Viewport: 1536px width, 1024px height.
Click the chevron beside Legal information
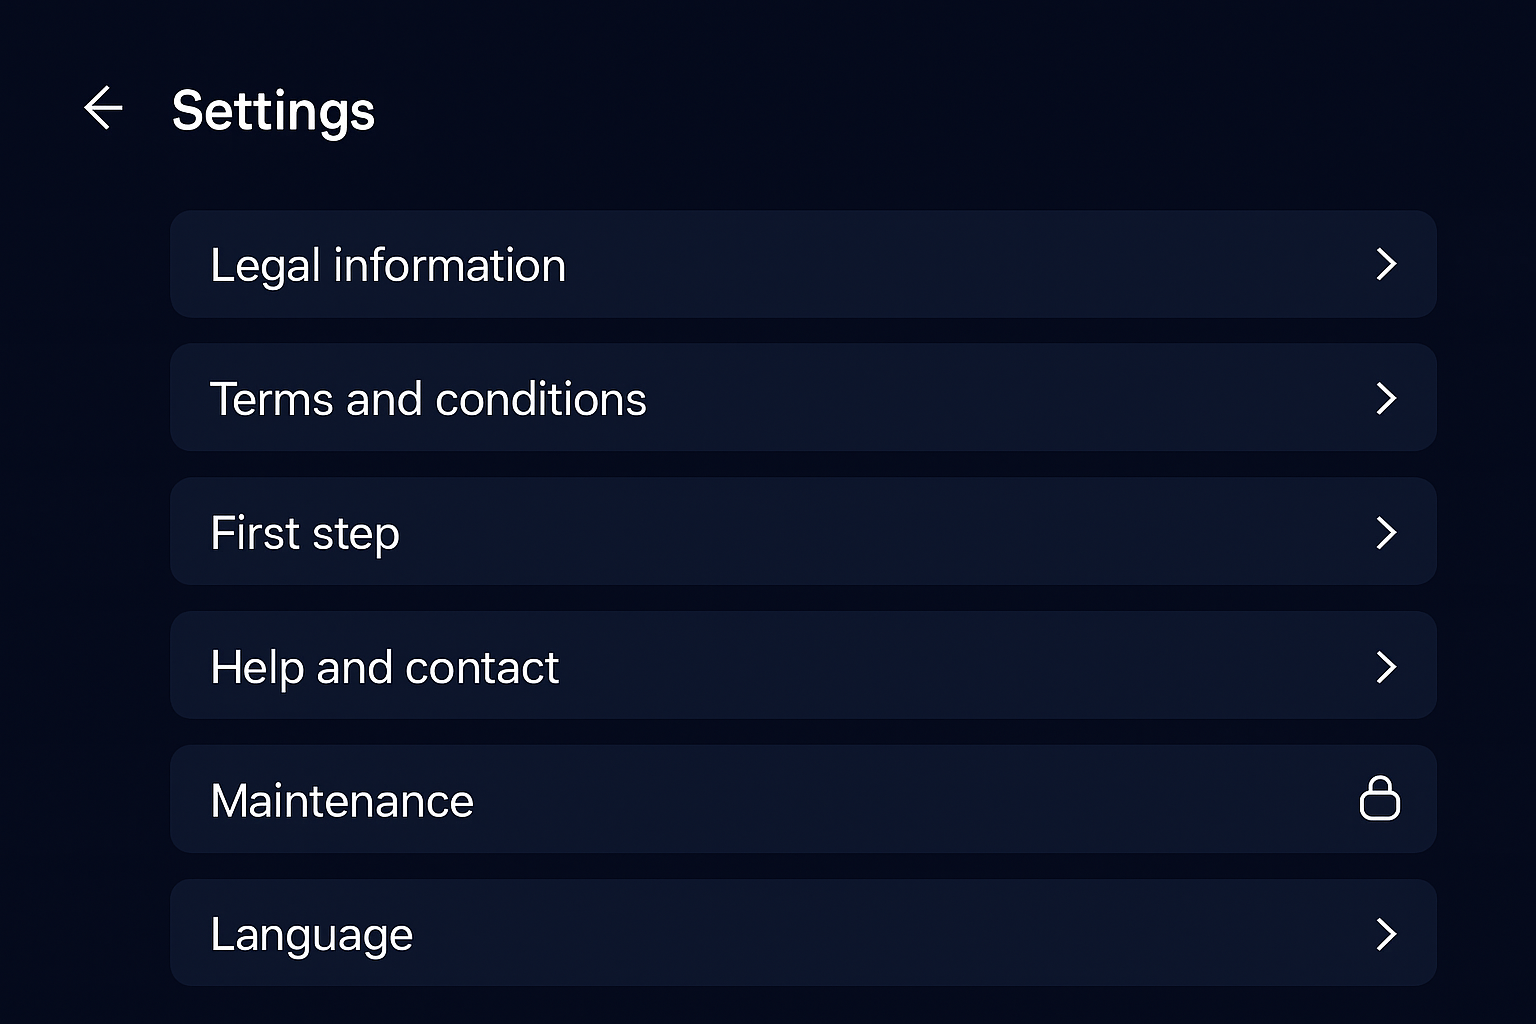coord(1386,264)
